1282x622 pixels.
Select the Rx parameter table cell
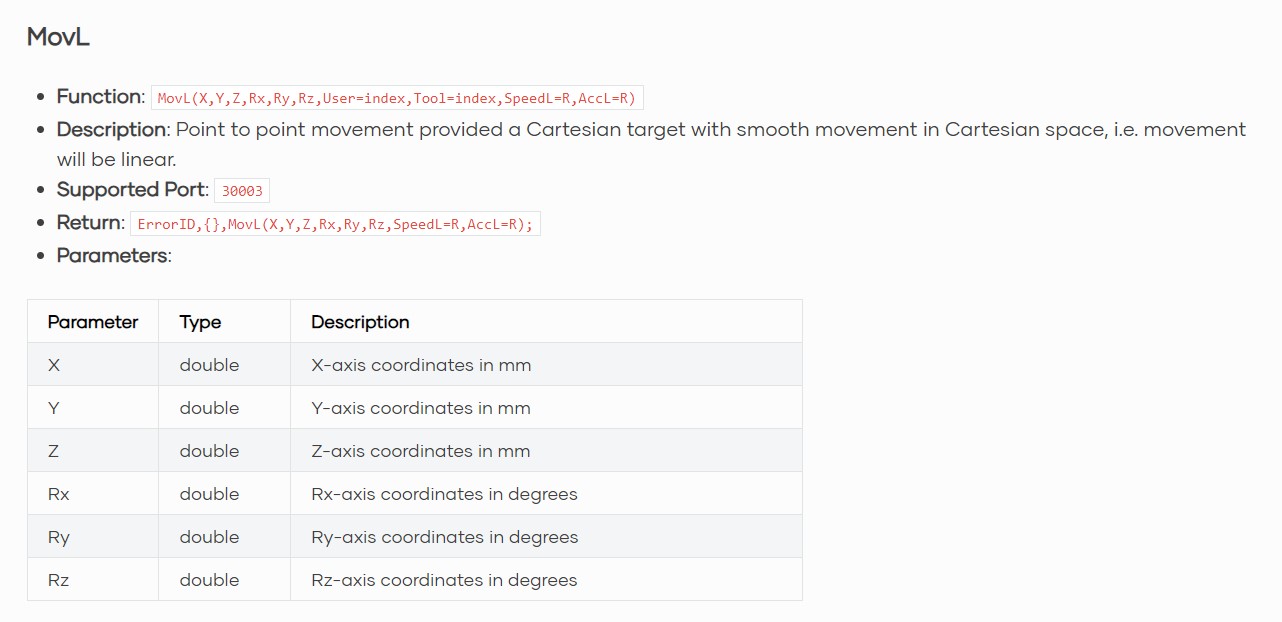pyautogui.click(x=59, y=494)
